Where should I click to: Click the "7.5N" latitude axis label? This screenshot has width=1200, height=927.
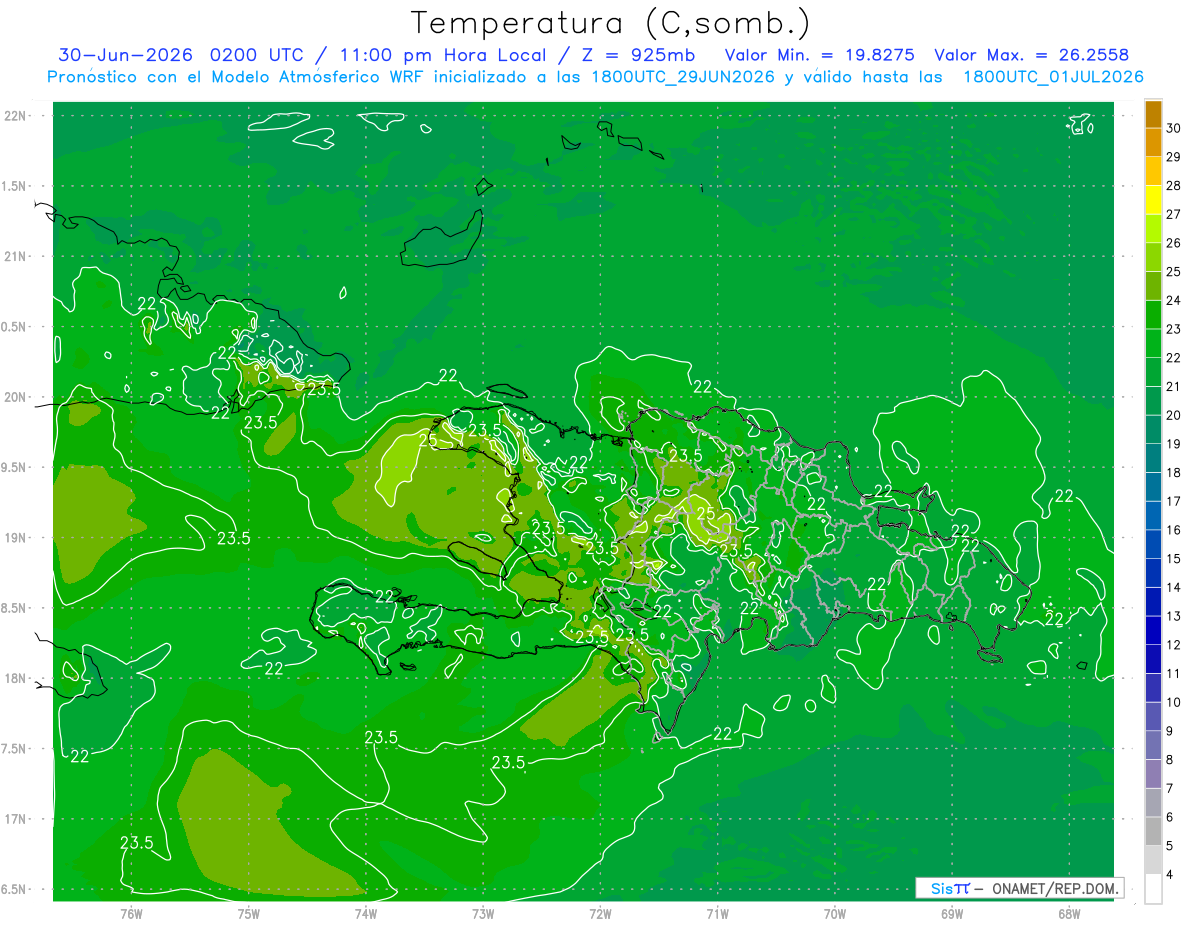[x=15, y=749]
